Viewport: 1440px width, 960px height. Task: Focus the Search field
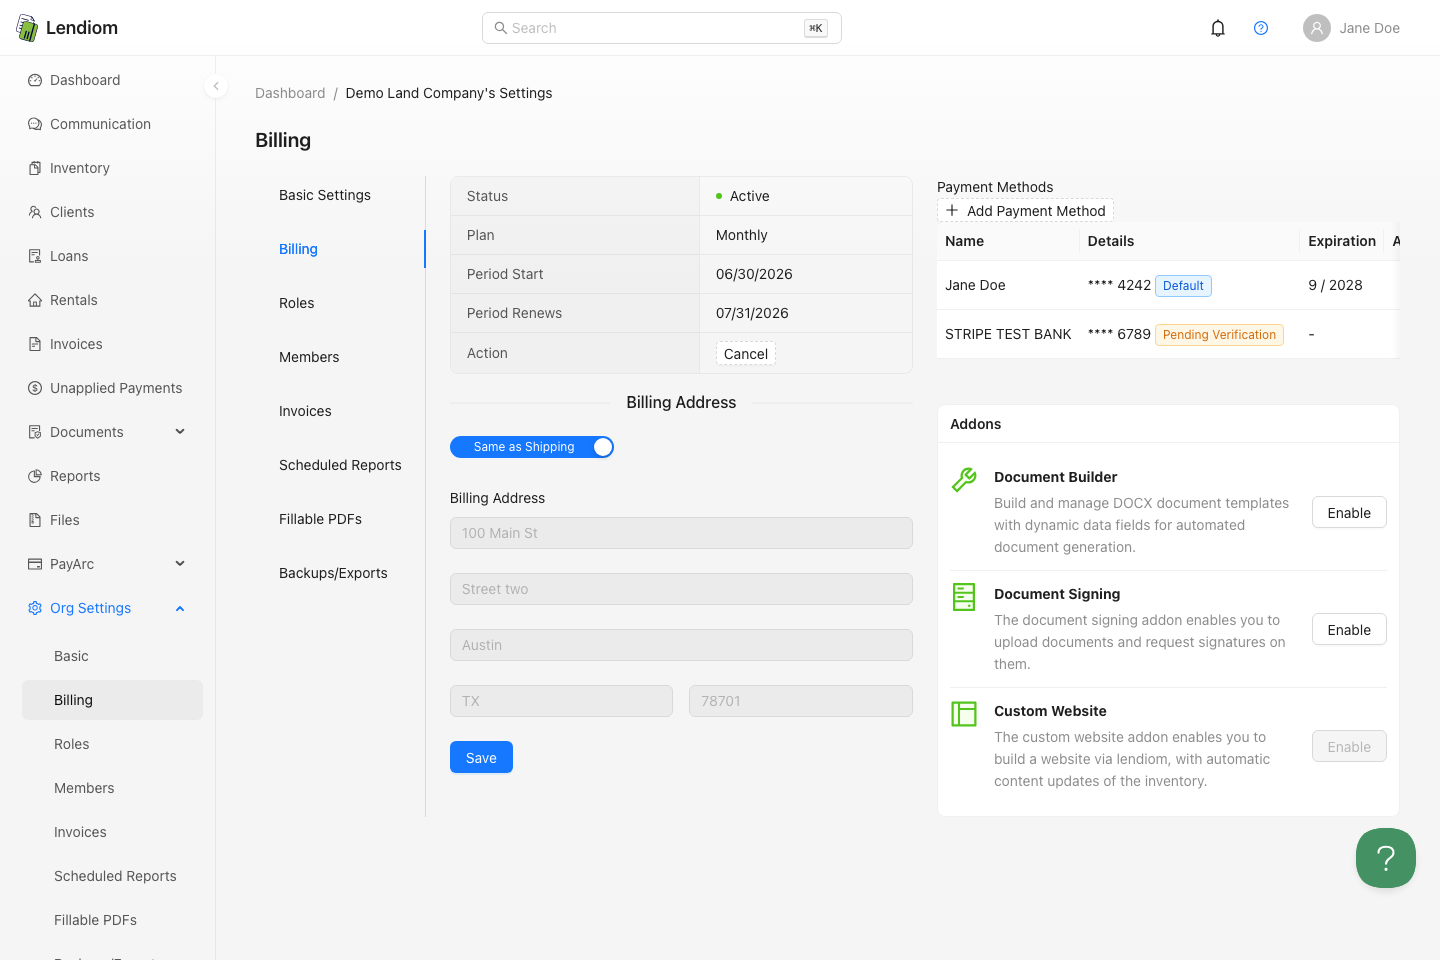coord(662,28)
